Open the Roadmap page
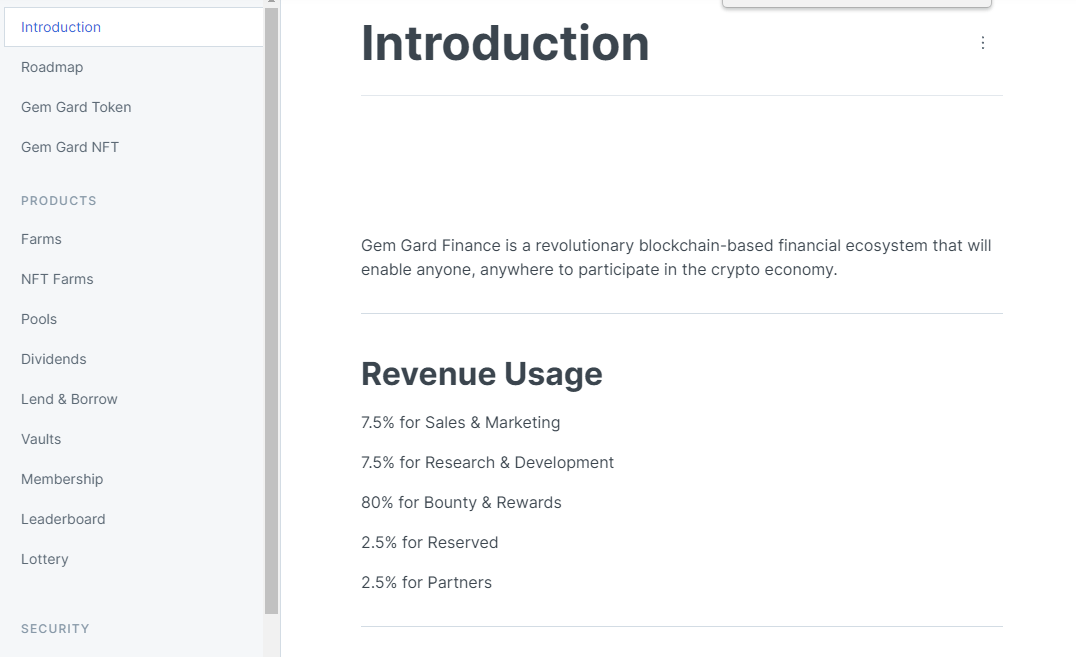 pos(52,67)
